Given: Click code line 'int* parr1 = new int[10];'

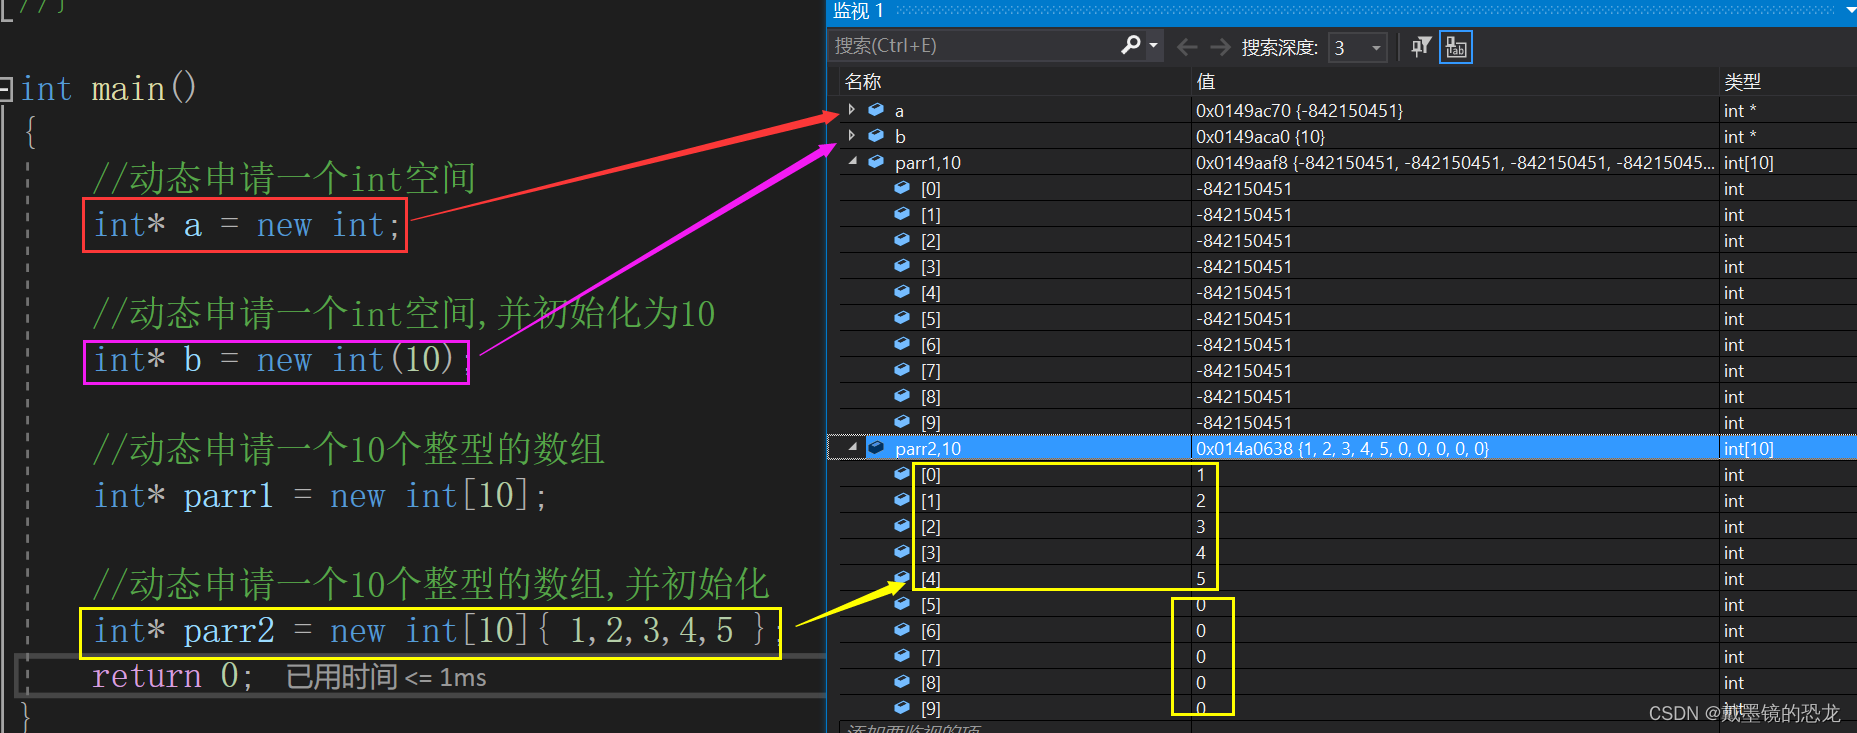Looking at the screenshot, I should pos(320,496).
